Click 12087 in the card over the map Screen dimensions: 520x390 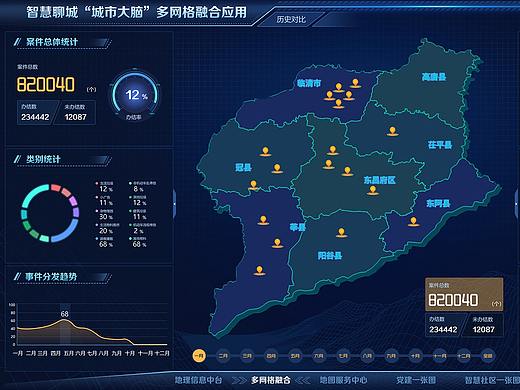point(483,329)
